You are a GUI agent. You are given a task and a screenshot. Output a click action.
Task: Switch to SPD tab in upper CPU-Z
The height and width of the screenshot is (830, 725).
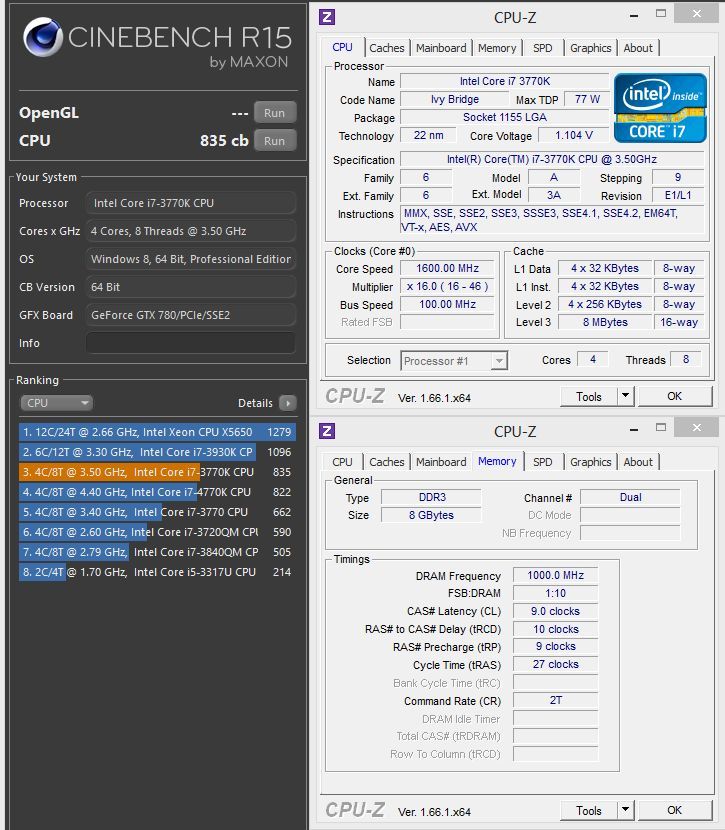542,48
